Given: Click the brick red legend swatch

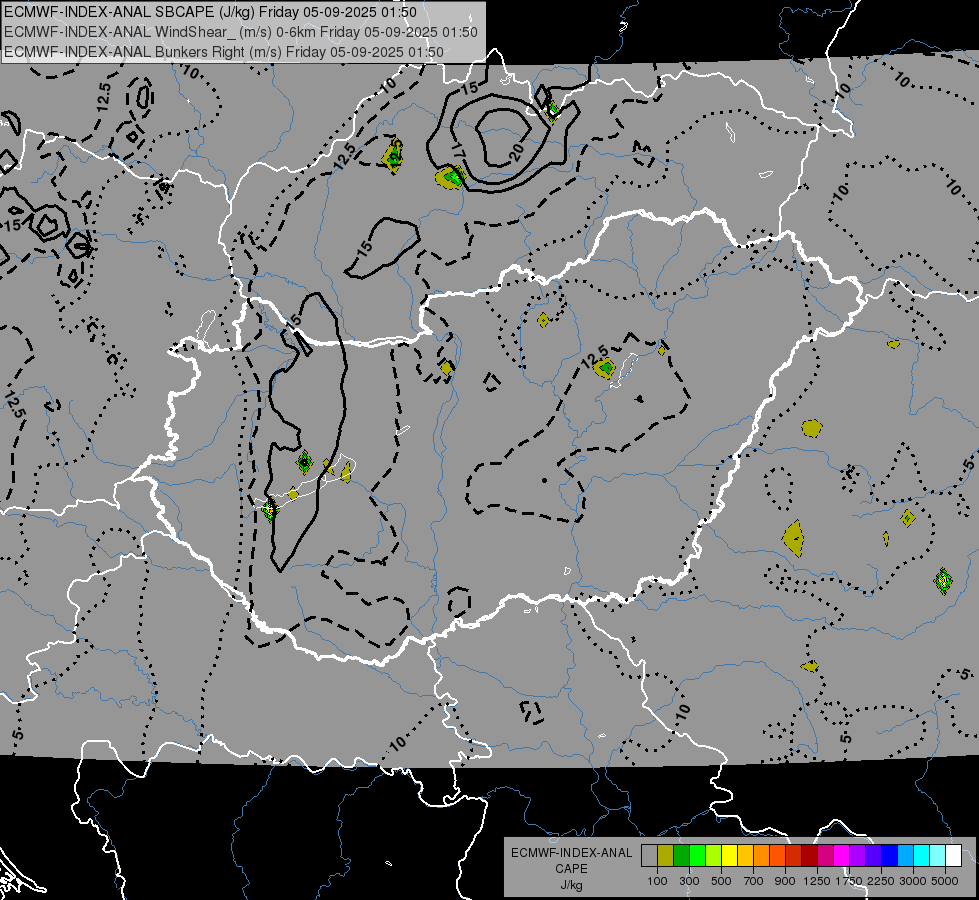Looking at the screenshot, I should pyautogui.click(x=794, y=856).
